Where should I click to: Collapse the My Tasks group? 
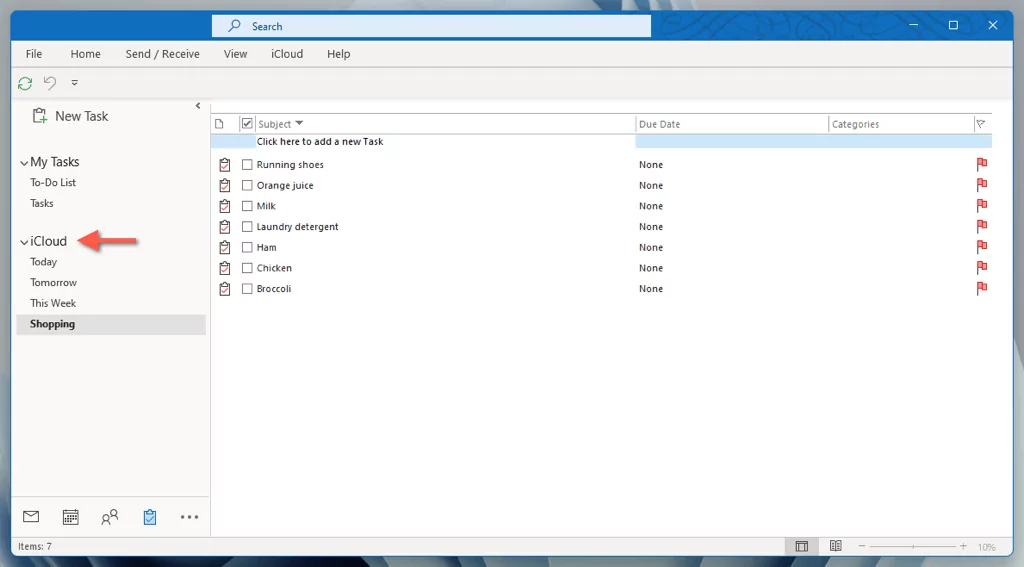[x=24, y=163]
